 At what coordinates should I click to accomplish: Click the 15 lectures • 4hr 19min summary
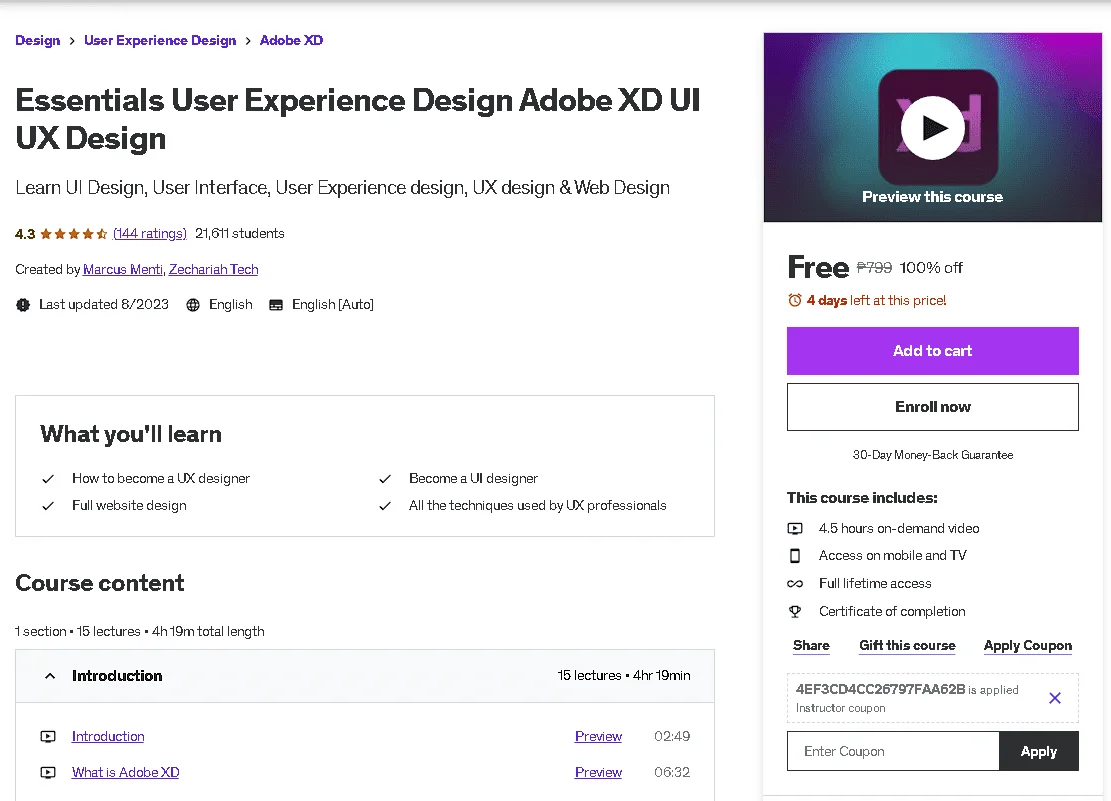pos(624,676)
